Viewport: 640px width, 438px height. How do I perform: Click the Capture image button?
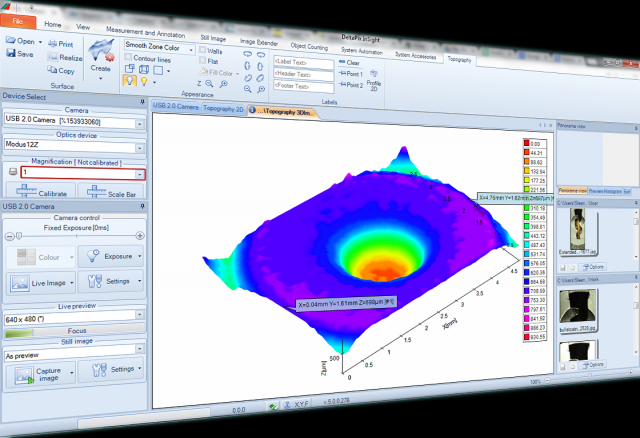click(x=41, y=374)
